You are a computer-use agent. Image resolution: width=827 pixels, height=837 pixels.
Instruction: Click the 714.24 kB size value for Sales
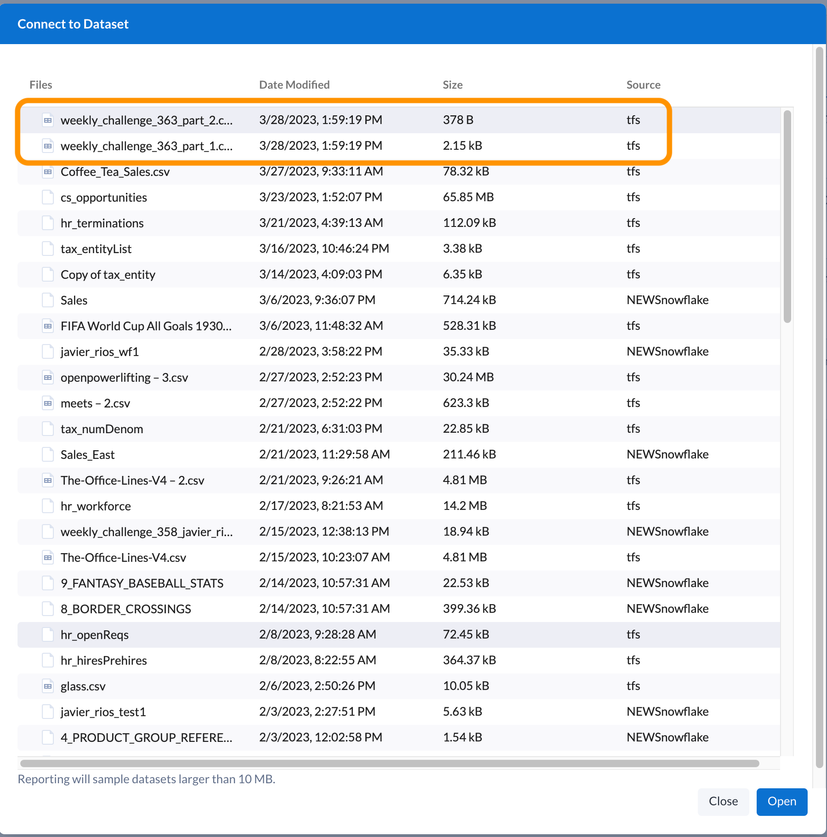[469, 300]
